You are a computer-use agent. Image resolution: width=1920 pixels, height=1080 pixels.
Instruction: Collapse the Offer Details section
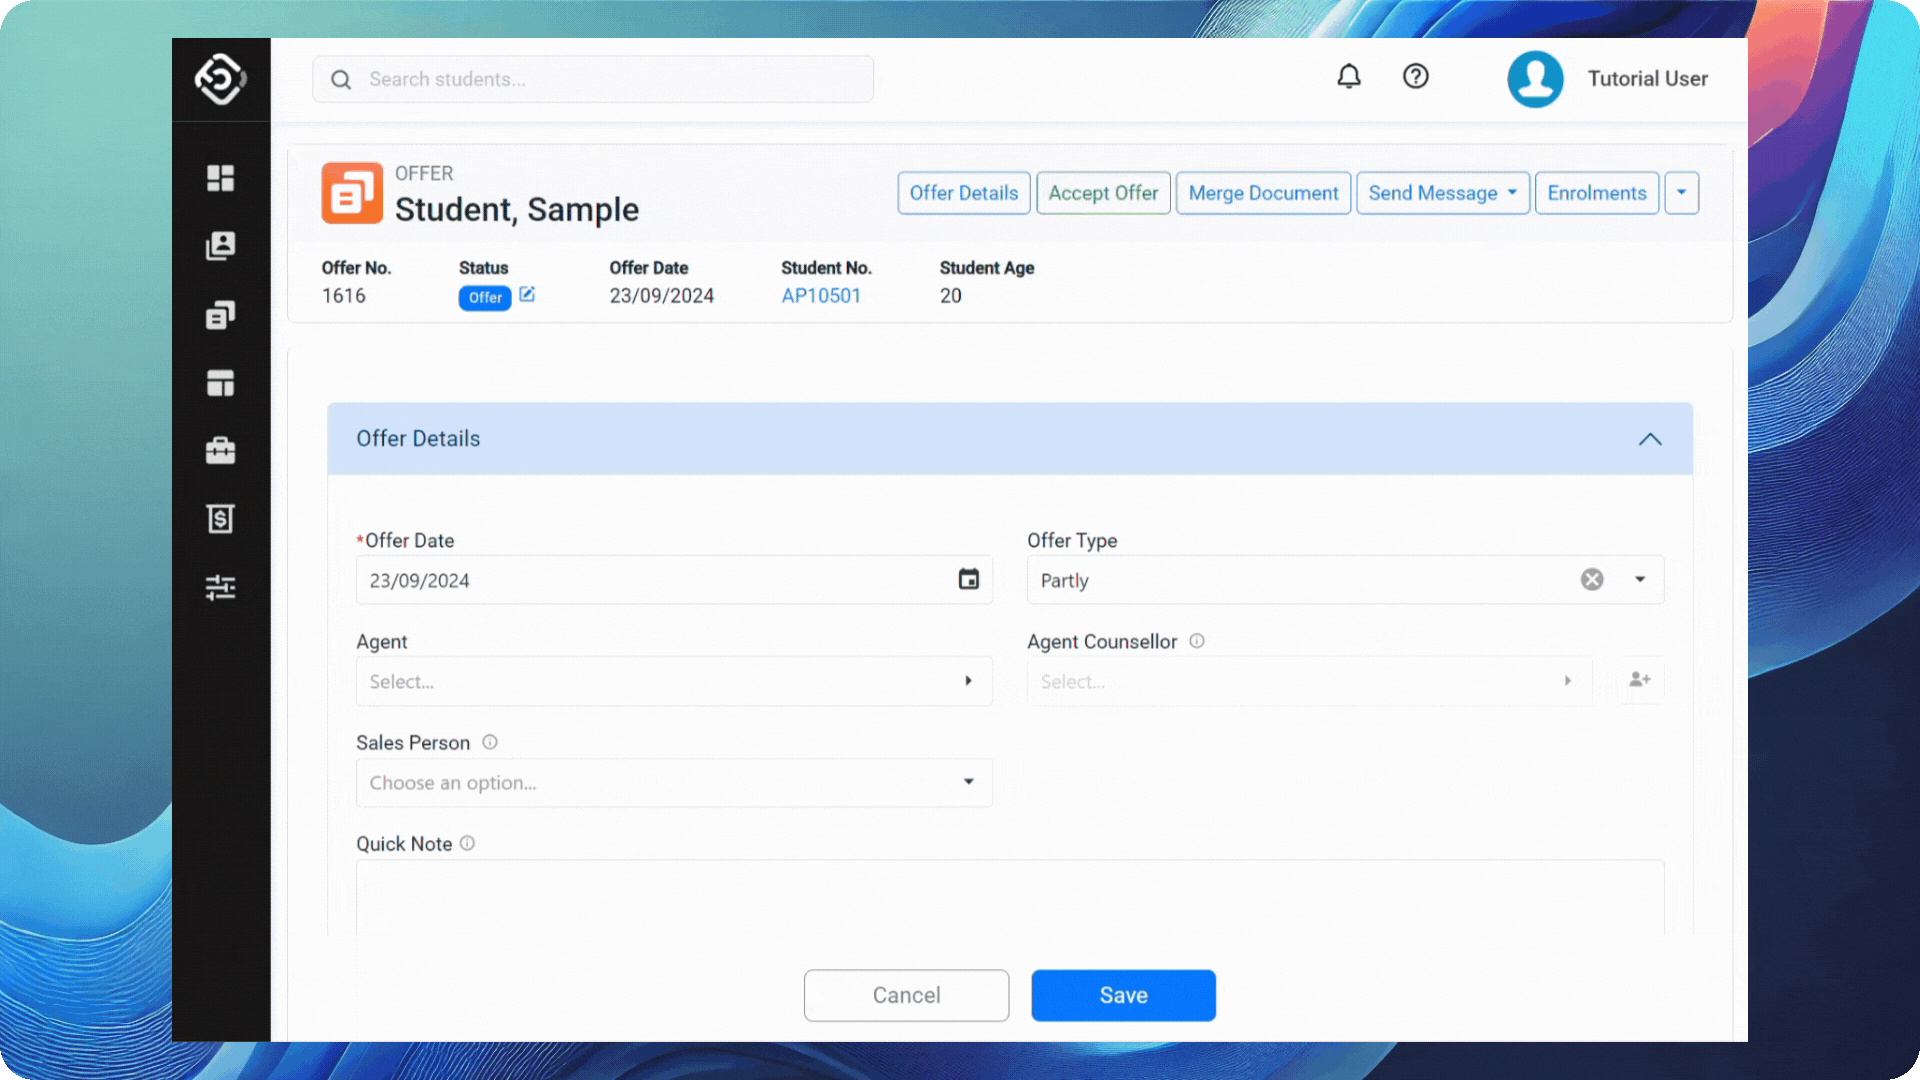[1651, 439]
